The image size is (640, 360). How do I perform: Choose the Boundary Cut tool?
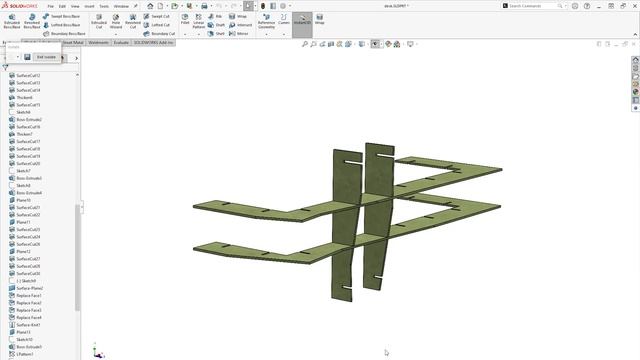(160, 33)
